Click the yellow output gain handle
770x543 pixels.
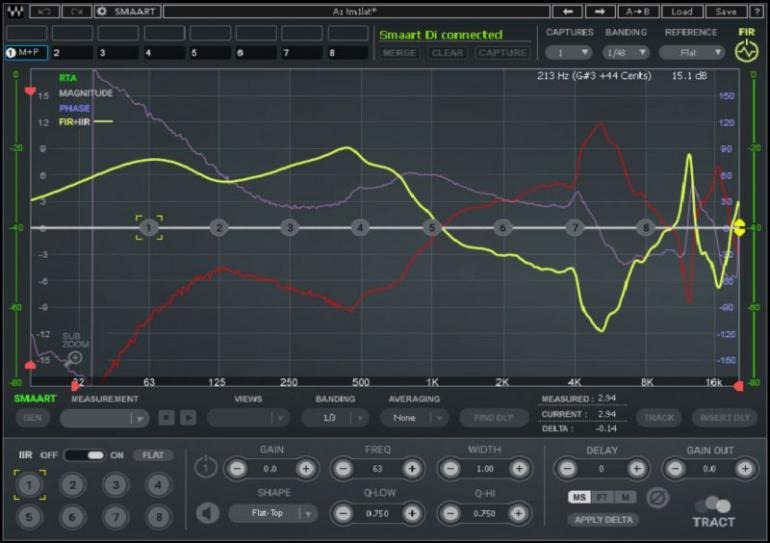point(740,228)
